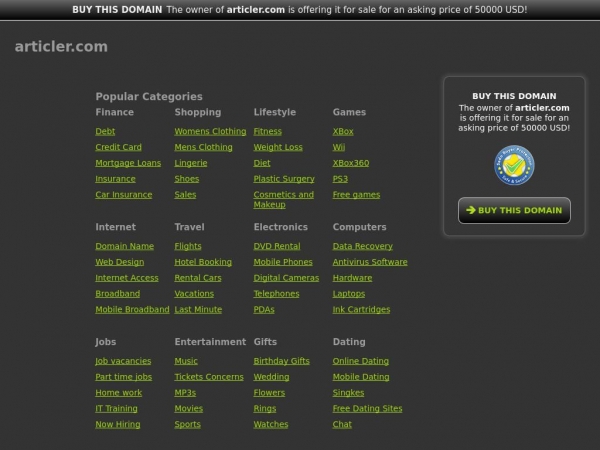Open the Ink Cartridges link
The height and width of the screenshot is (450, 600).
[361, 309]
